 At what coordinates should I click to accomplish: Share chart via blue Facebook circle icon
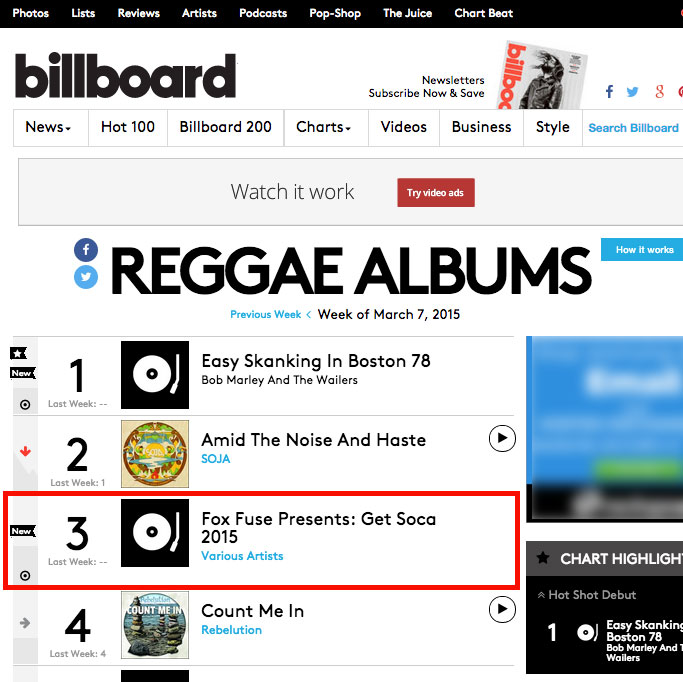click(87, 250)
